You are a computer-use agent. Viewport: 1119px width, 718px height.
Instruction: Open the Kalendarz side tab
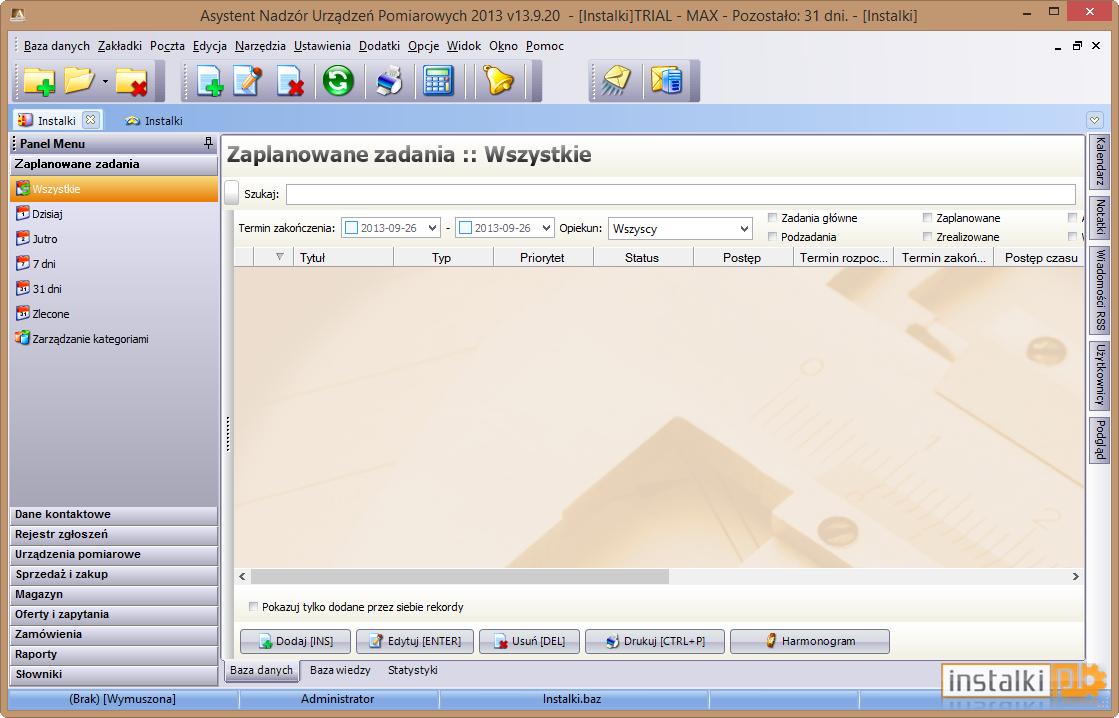tap(1100, 161)
